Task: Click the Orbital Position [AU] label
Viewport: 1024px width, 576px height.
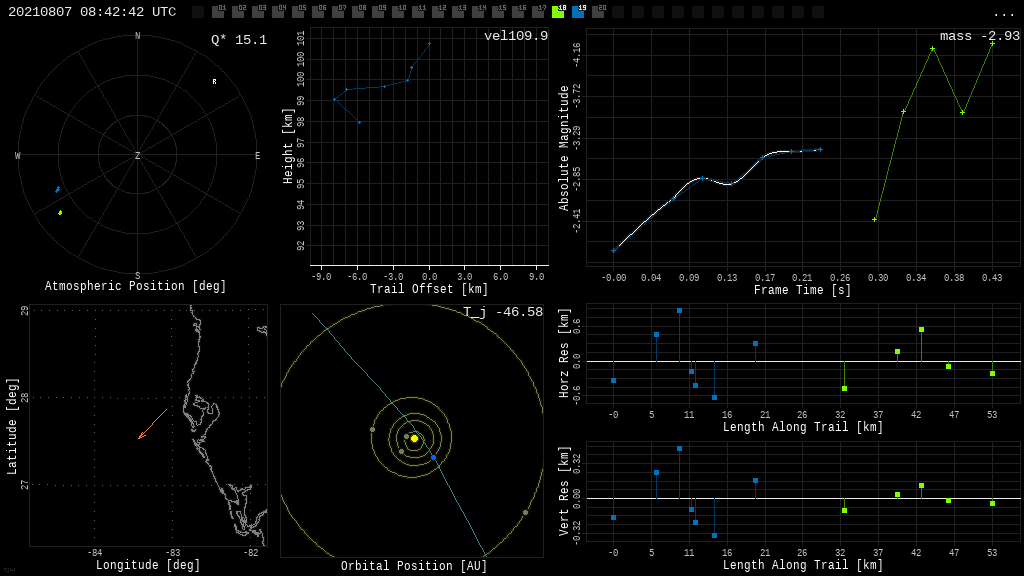Action: (x=414, y=566)
